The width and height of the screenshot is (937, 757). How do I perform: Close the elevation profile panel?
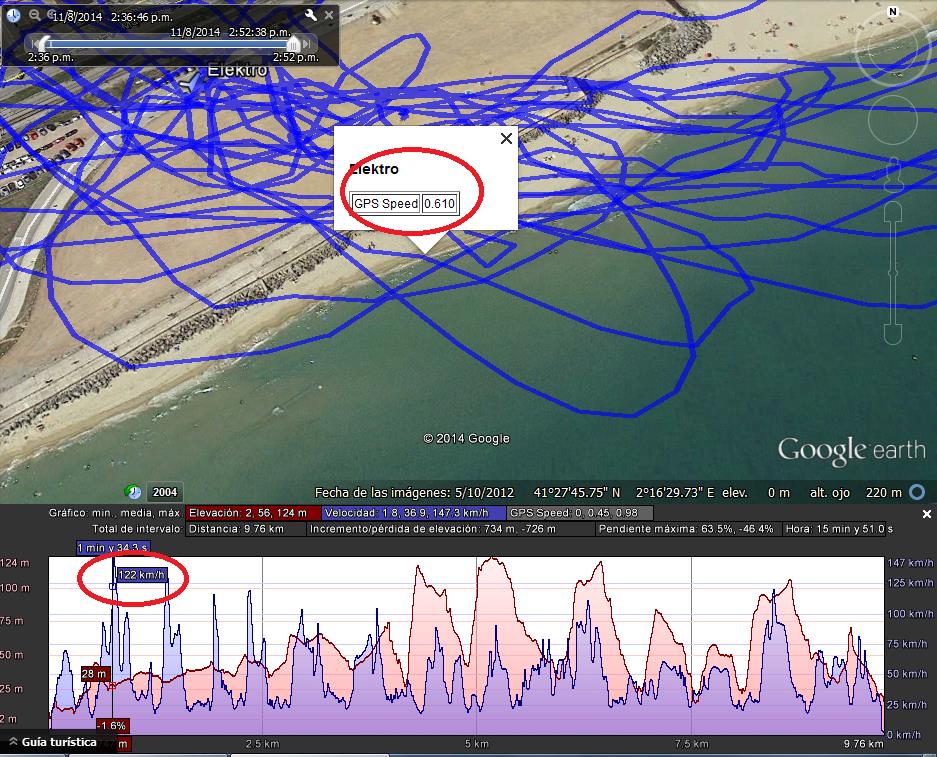tap(925, 513)
